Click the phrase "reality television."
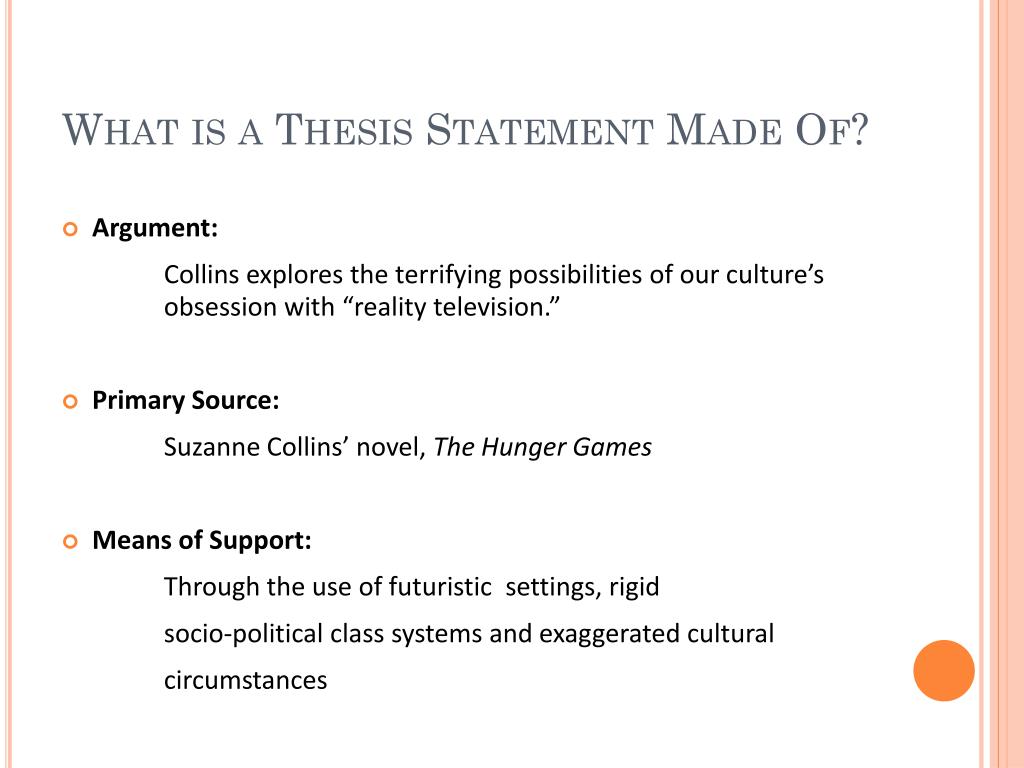The width and height of the screenshot is (1024, 768). coord(452,307)
